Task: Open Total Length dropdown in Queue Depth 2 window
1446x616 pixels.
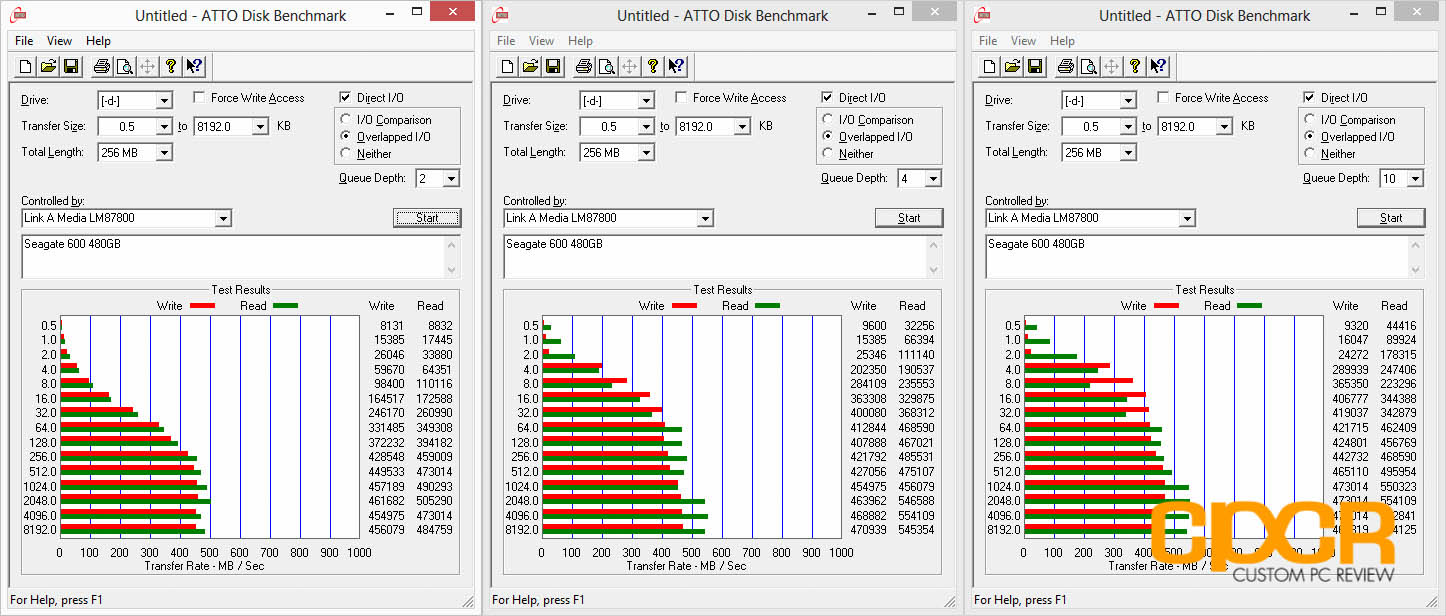Action: point(164,152)
